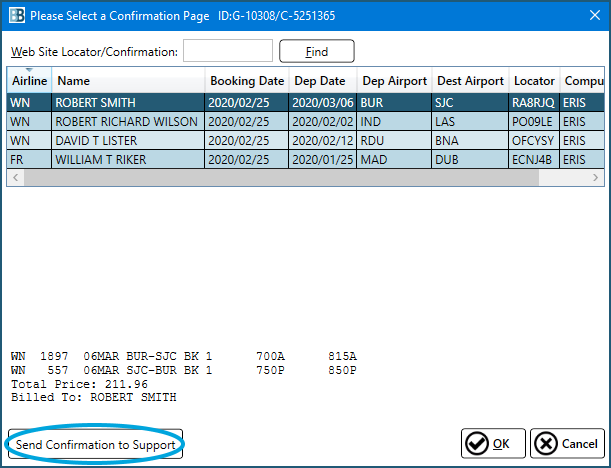Click the OK checkmark button

point(493,443)
